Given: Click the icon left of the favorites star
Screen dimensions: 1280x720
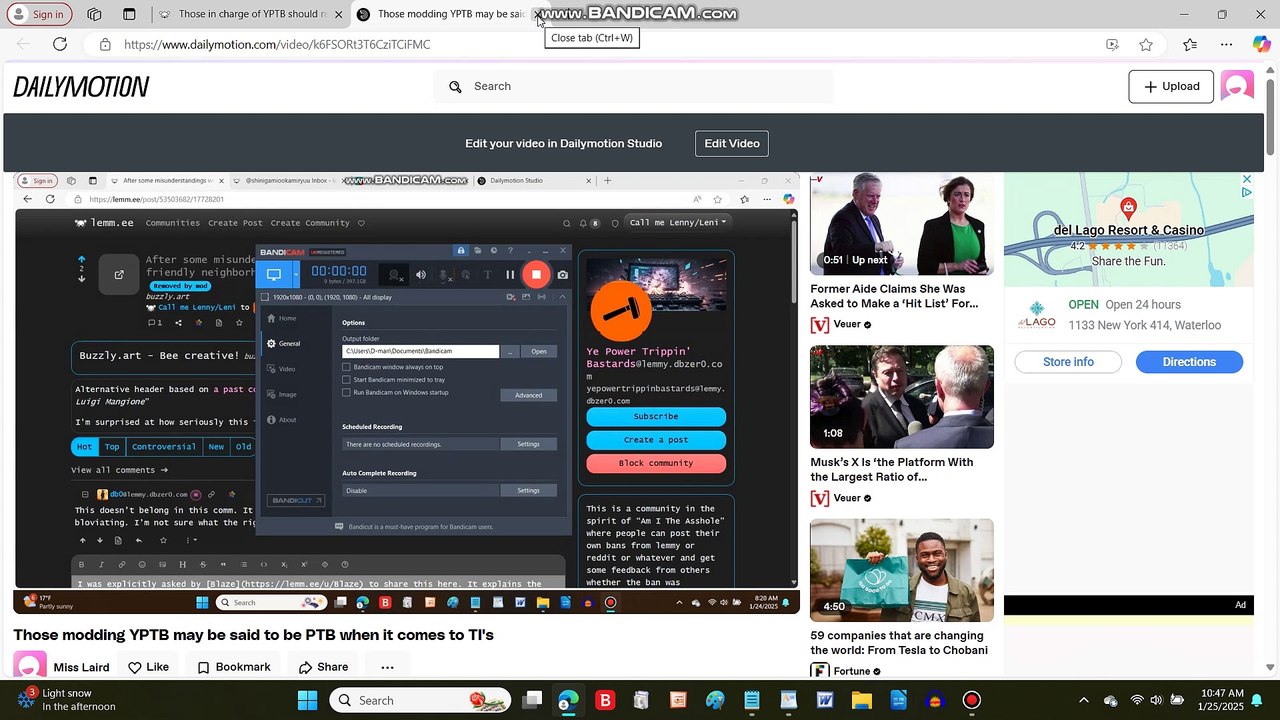Looking at the screenshot, I should coord(1112,44).
